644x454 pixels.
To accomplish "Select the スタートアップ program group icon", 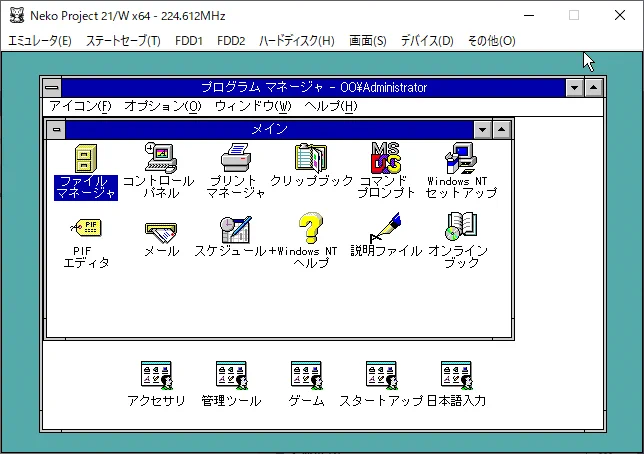I will 382,375.
